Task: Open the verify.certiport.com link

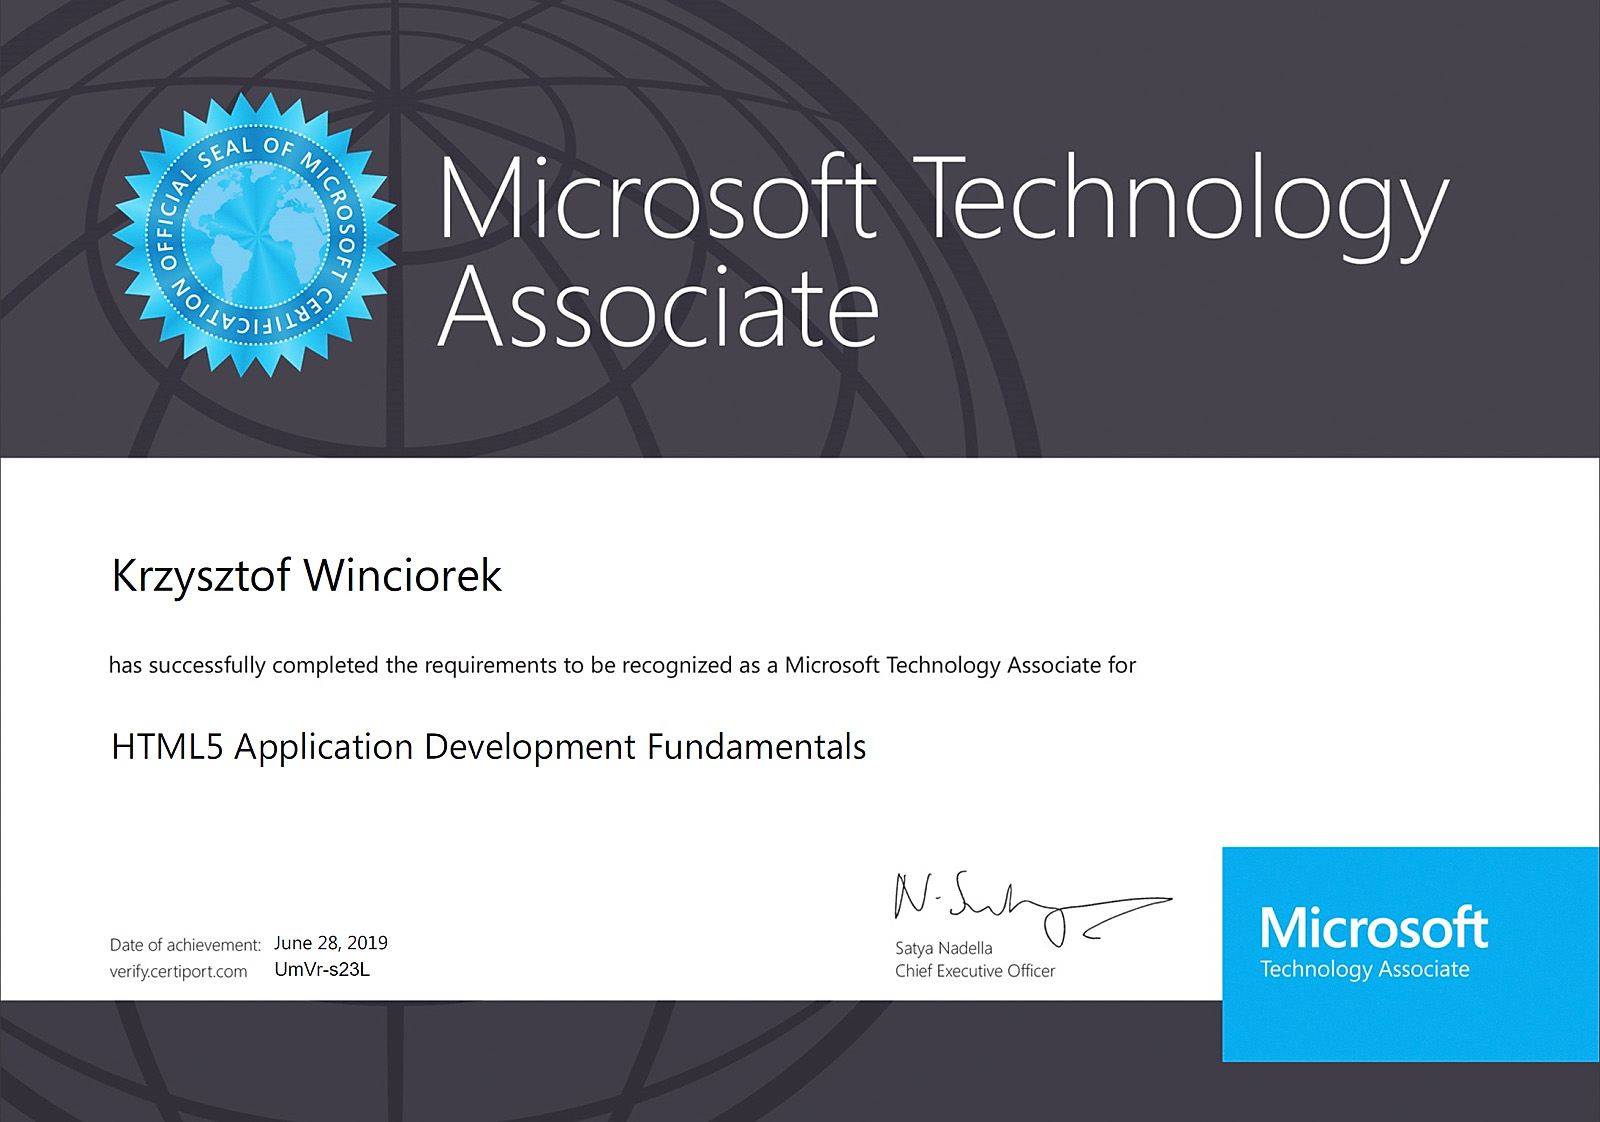Action: coord(178,972)
